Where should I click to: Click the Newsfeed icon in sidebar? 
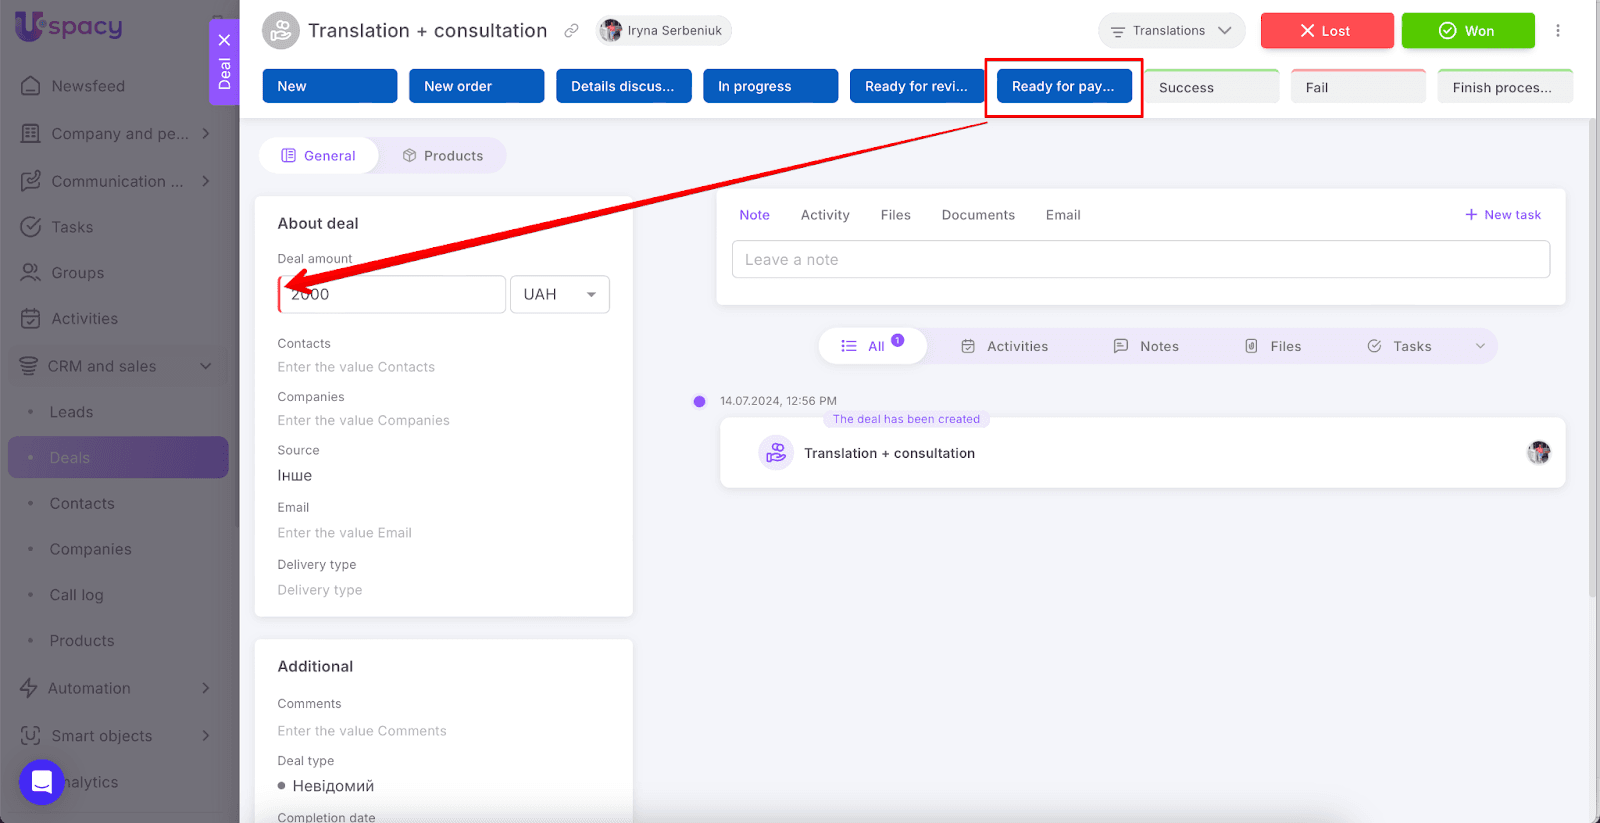coord(31,86)
